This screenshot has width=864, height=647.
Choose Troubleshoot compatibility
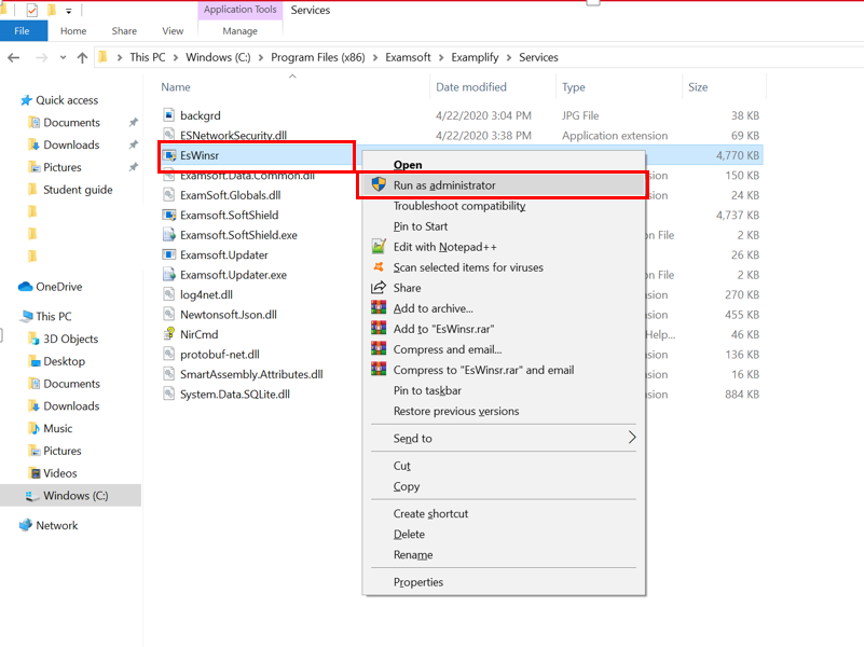459,206
